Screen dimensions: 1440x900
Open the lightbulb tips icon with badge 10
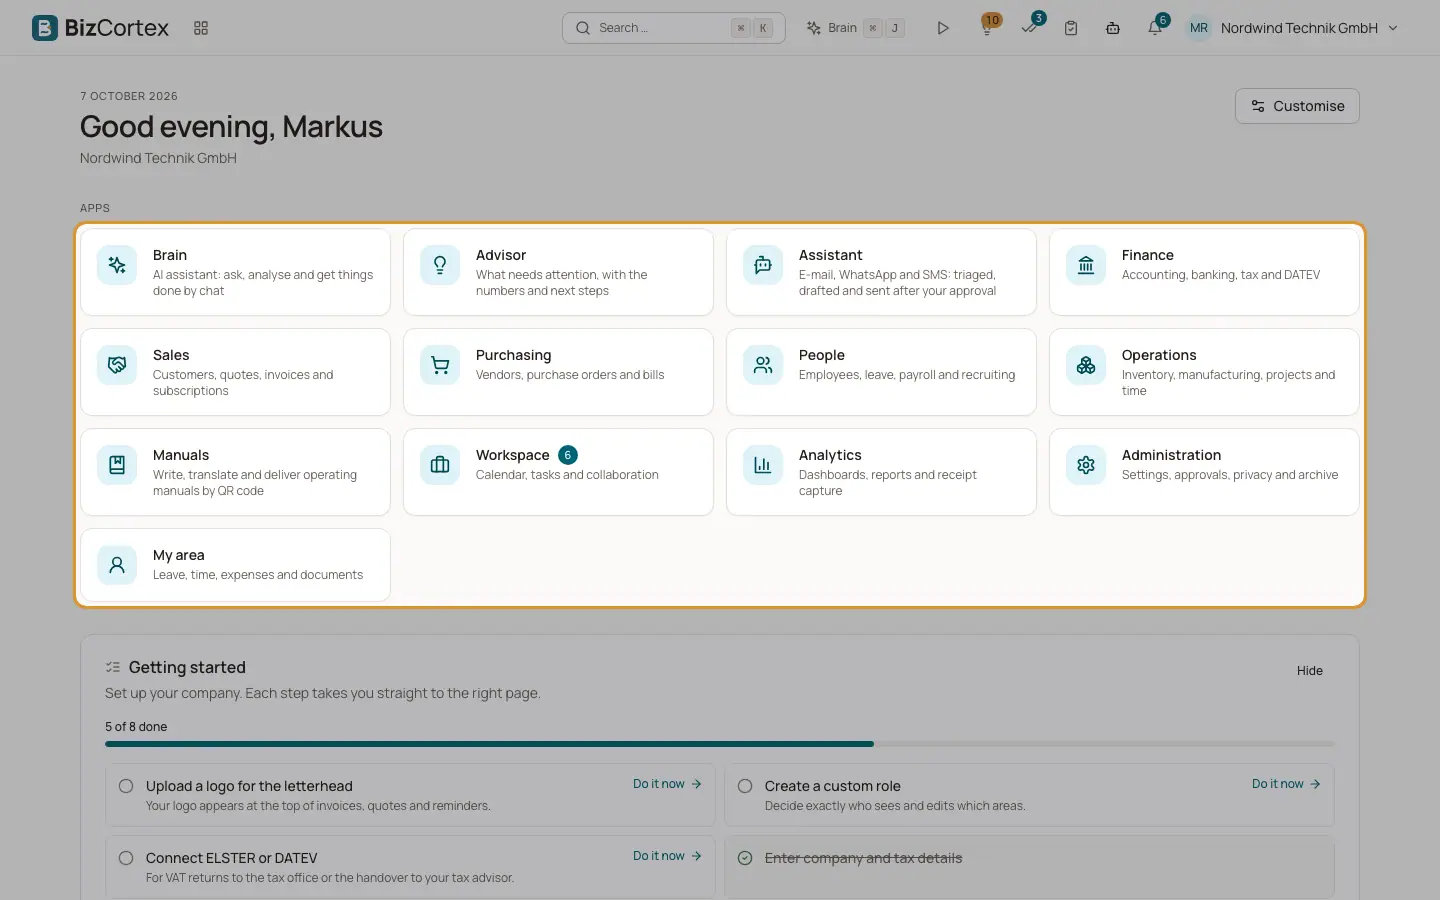(x=987, y=28)
